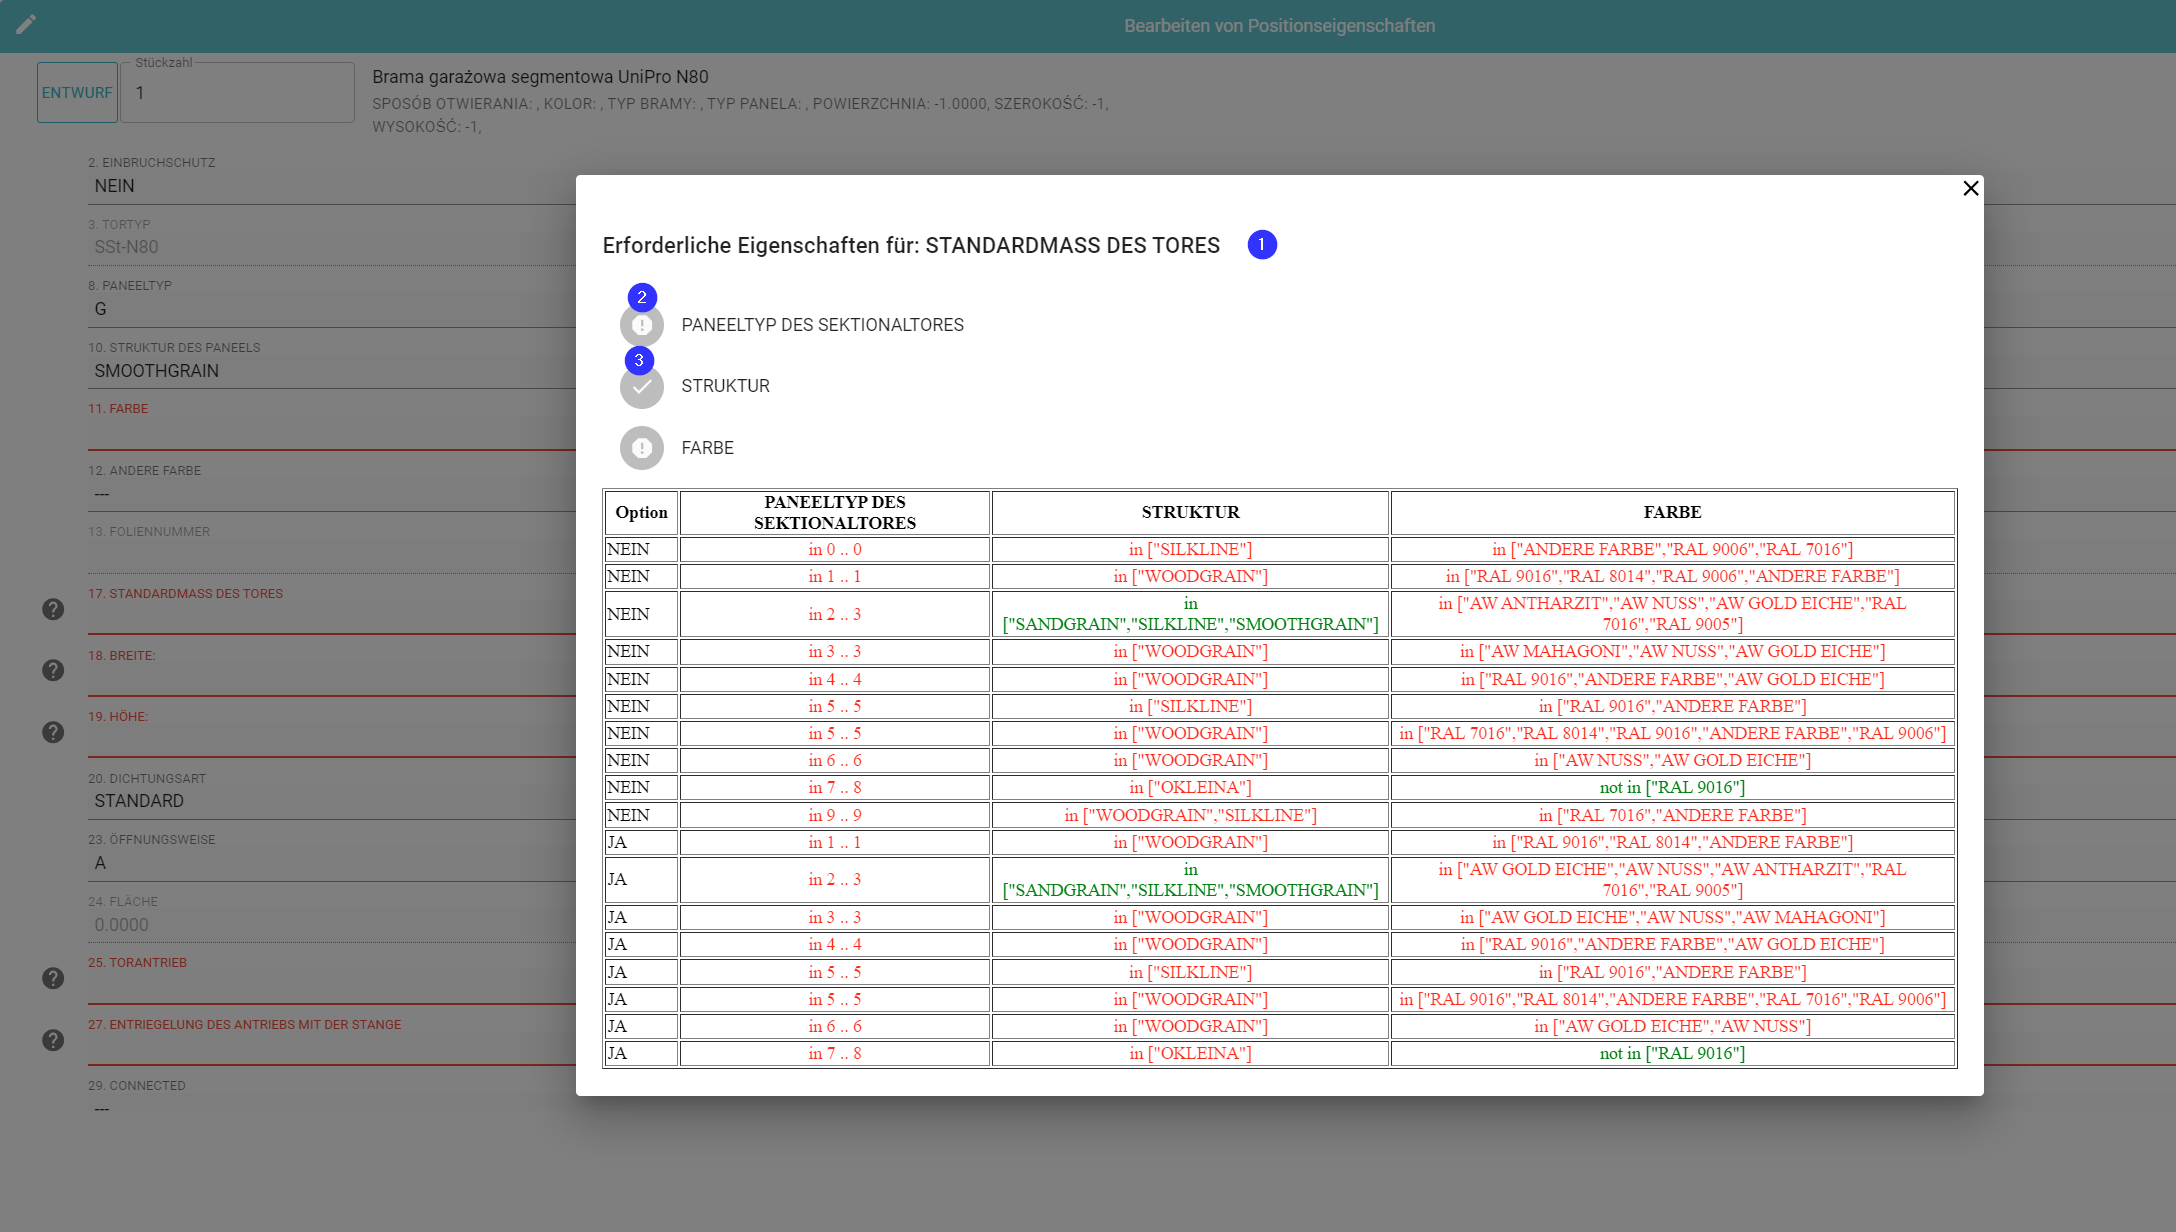Click the FARBE column header in table

[x=1671, y=512]
